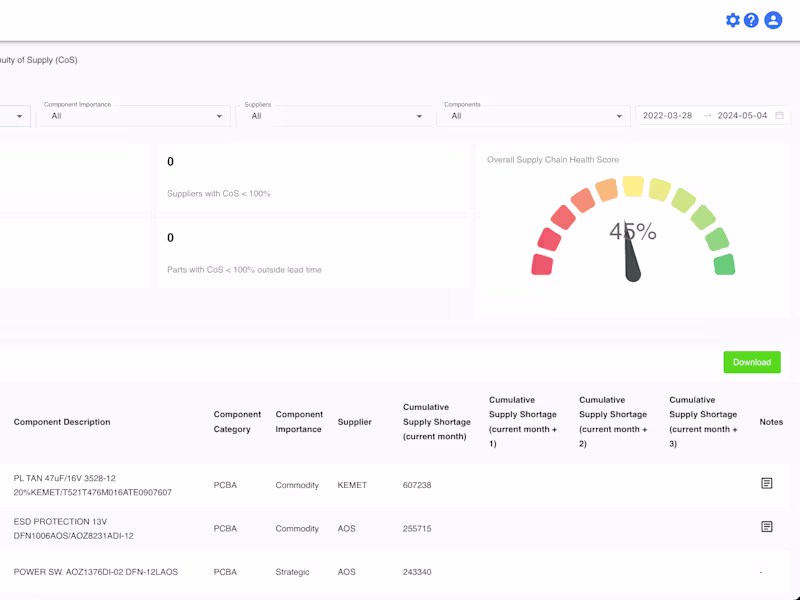Image resolution: width=800 pixels, height=600 pixels.
Task: Click the help question mark icon
Action: coord(751,20)
